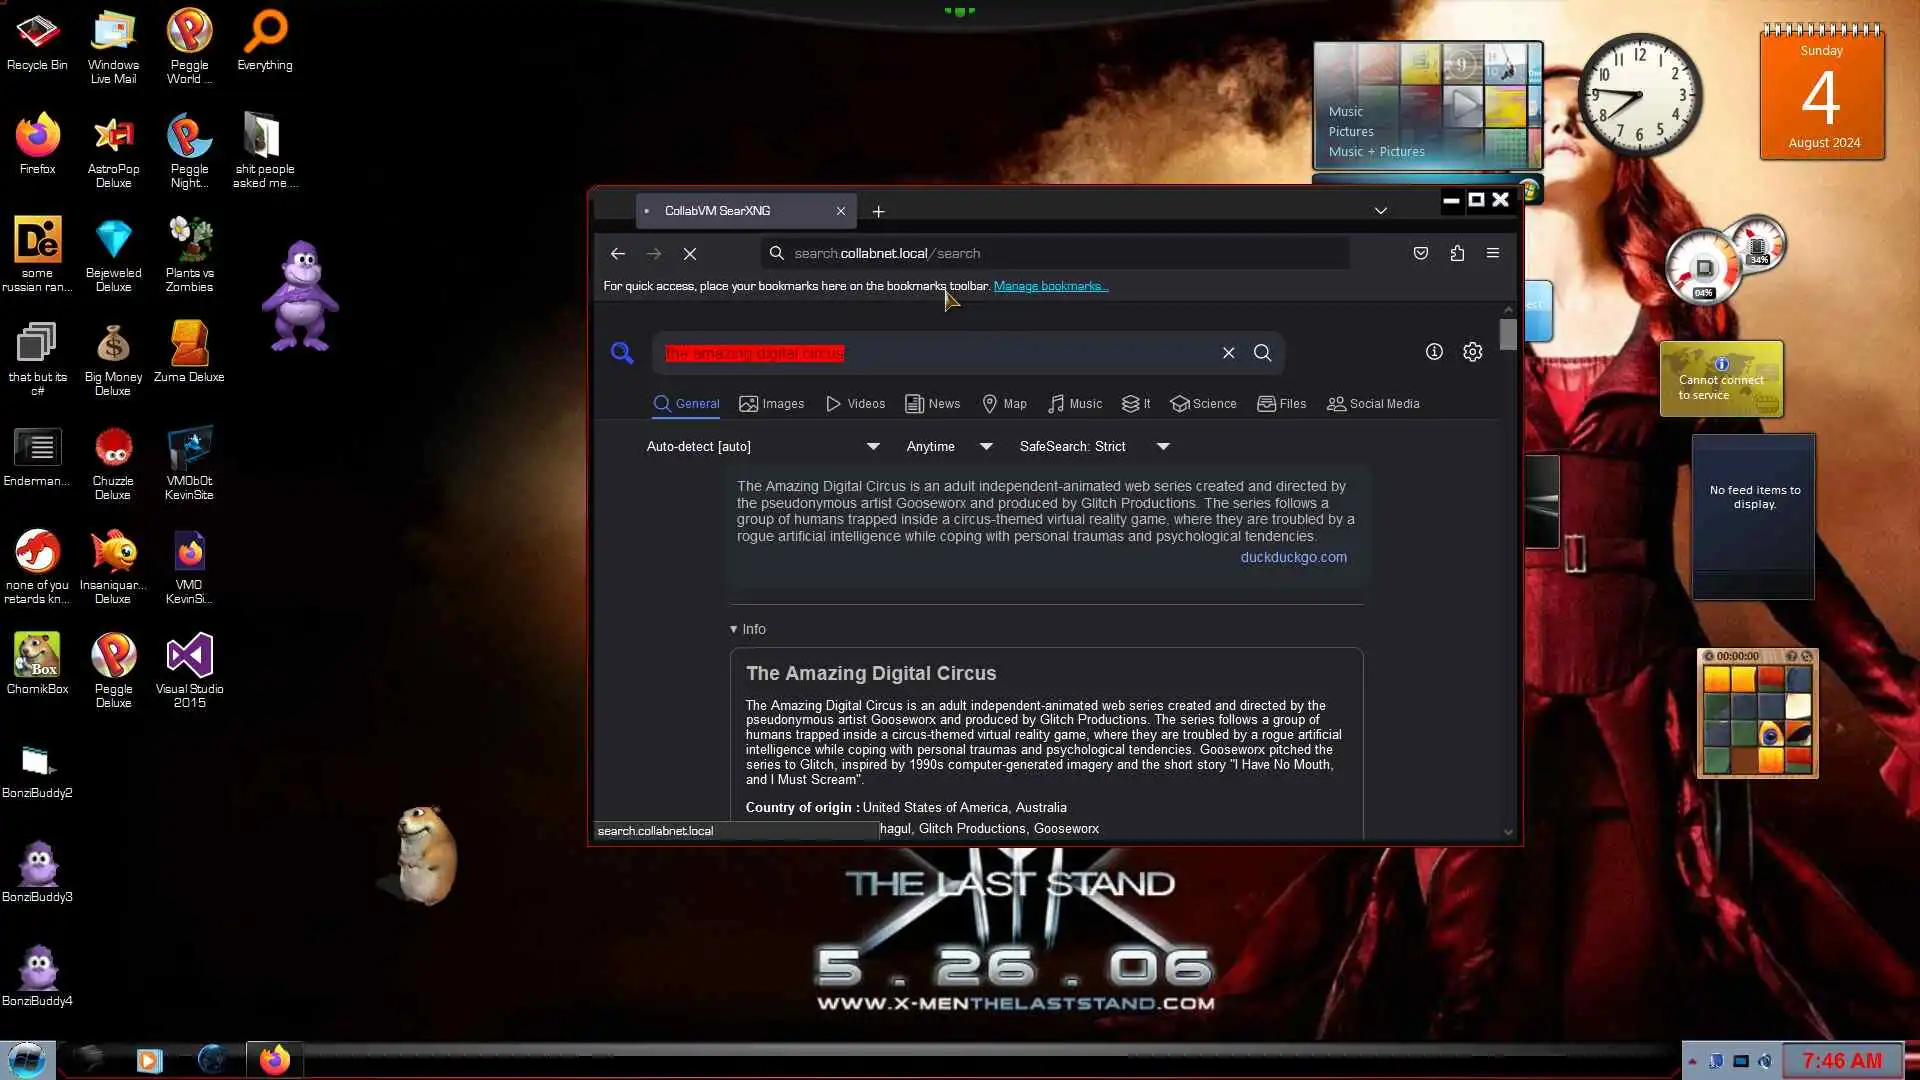Select the Social Media category
The width and height of the screenshot is (1920, 1080).
pos(1372,404)
